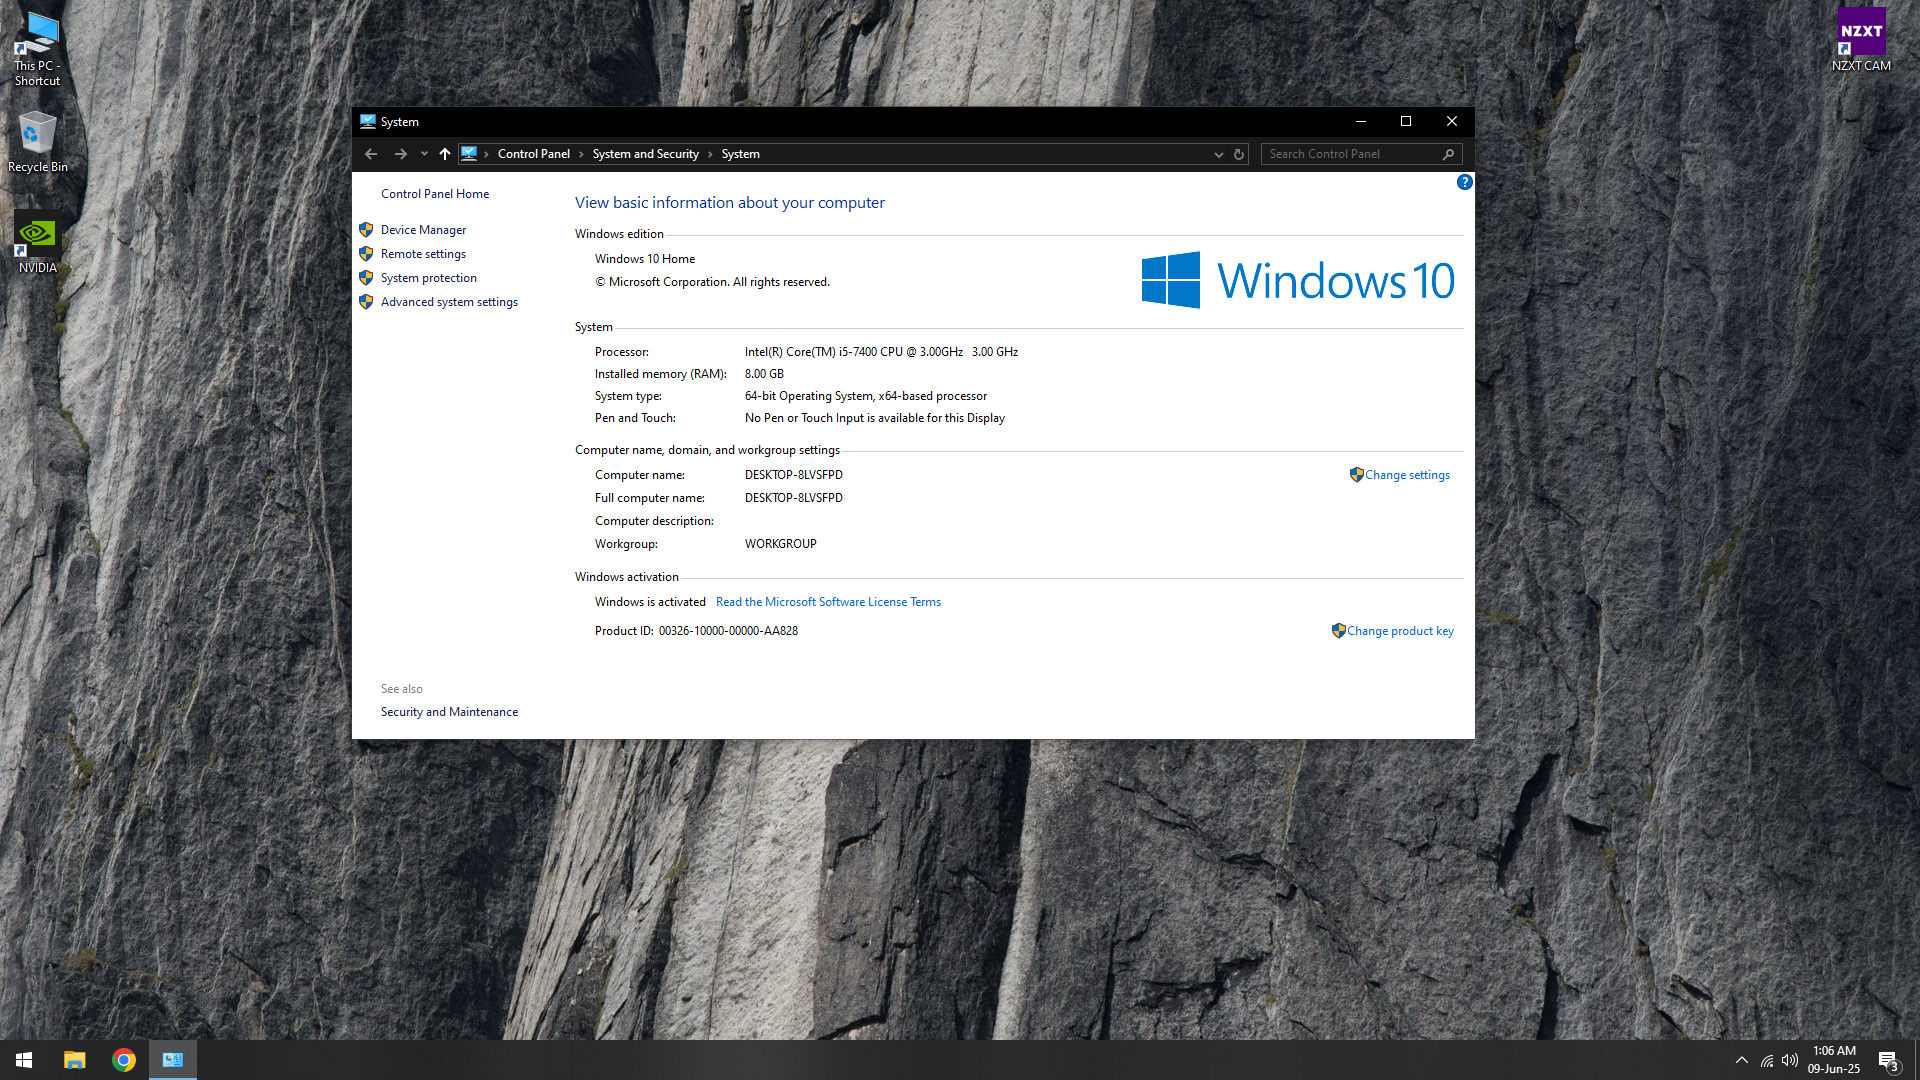Viewport: 1920px width, 1080px height.
Task: Refresh the System page
Action: click(1239, 154)
